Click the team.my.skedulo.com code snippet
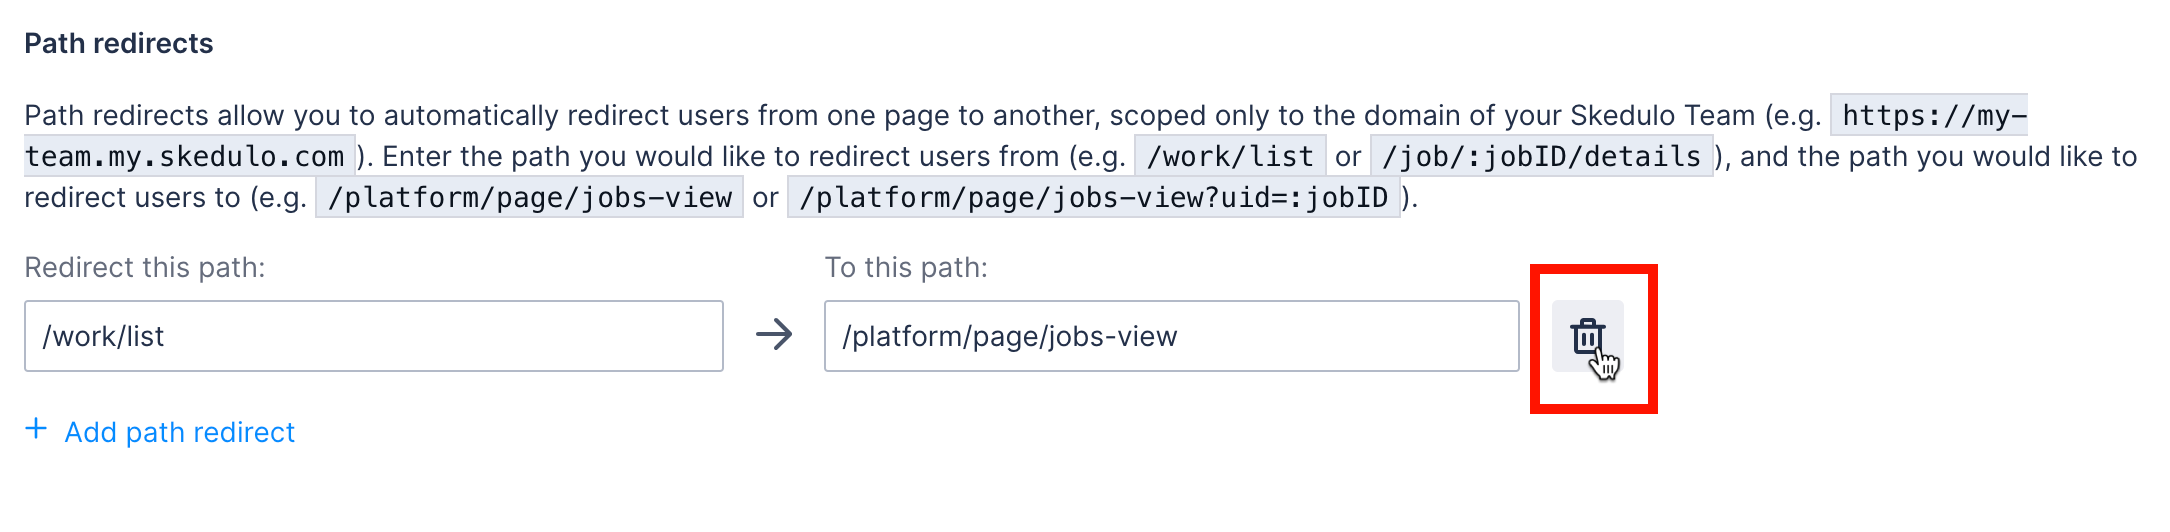 (185, 157)
